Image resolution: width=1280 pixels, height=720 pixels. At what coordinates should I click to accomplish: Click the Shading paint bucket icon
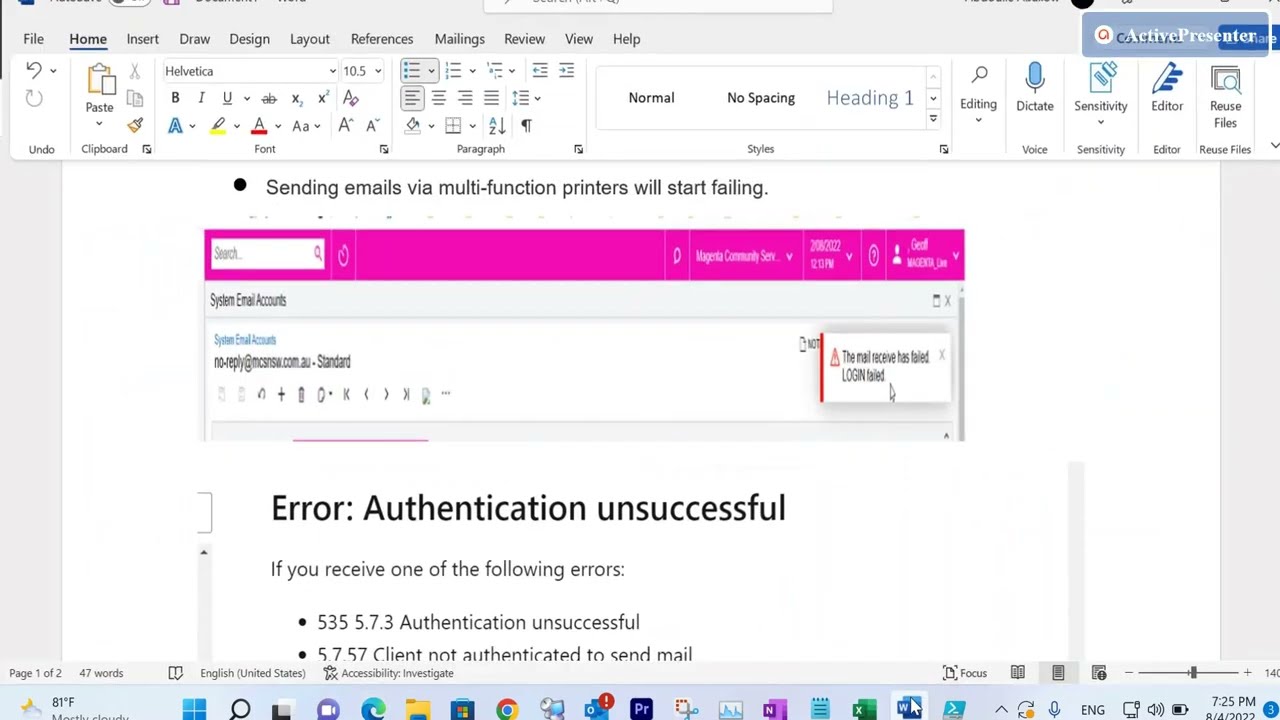point(413,126)
